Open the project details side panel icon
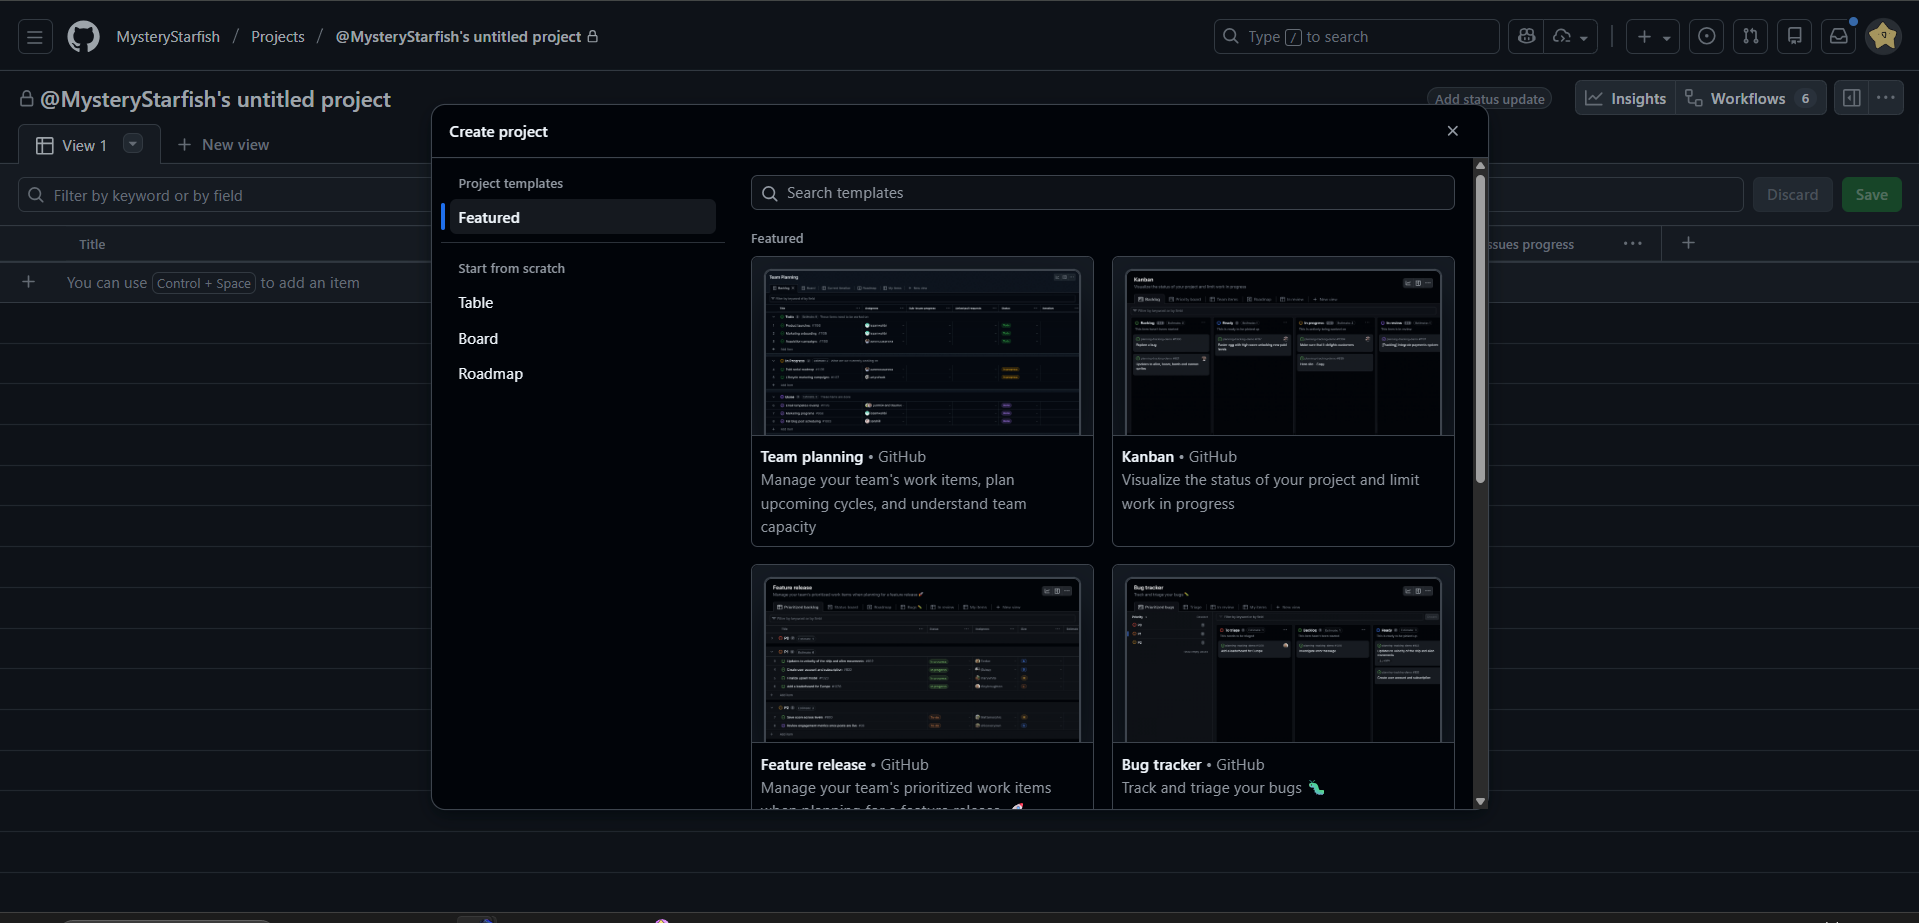This screenshot has height=923, width=1919. [1852, 98]
